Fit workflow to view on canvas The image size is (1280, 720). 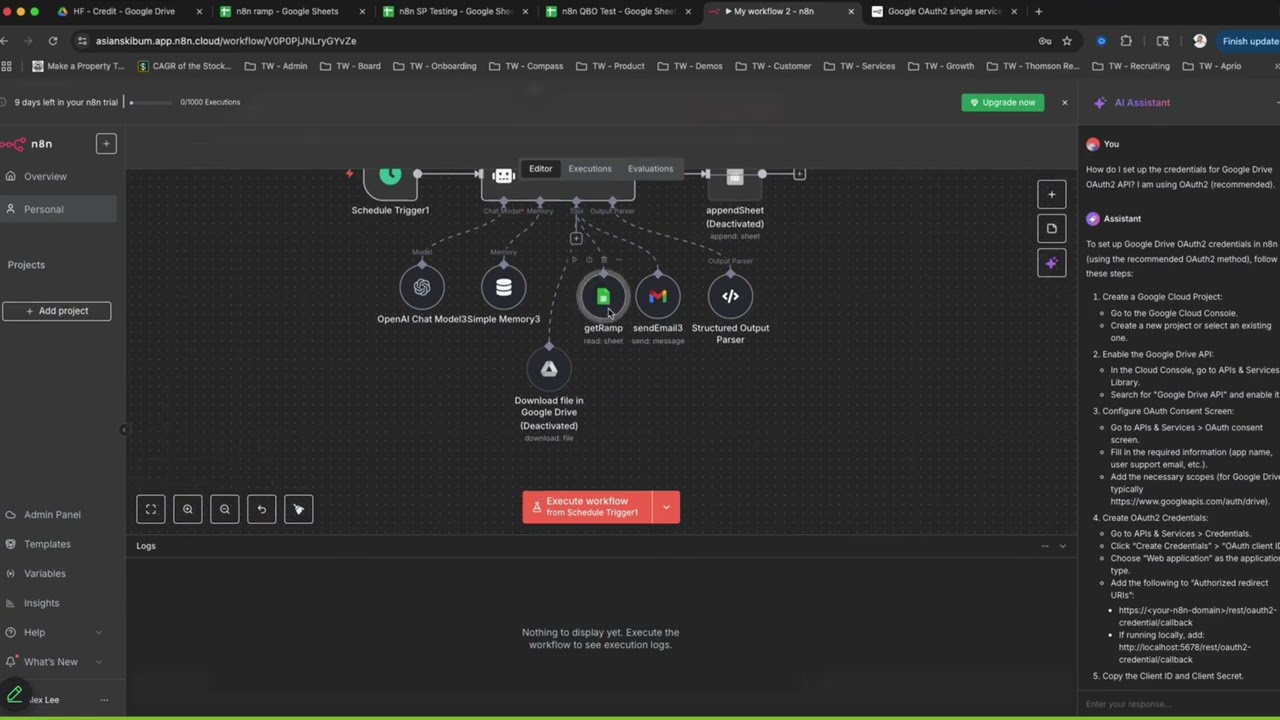coord(151,509)
